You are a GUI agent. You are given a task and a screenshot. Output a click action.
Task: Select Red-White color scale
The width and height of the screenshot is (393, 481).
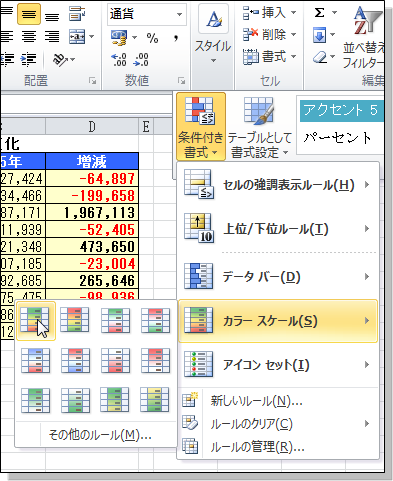155,360
